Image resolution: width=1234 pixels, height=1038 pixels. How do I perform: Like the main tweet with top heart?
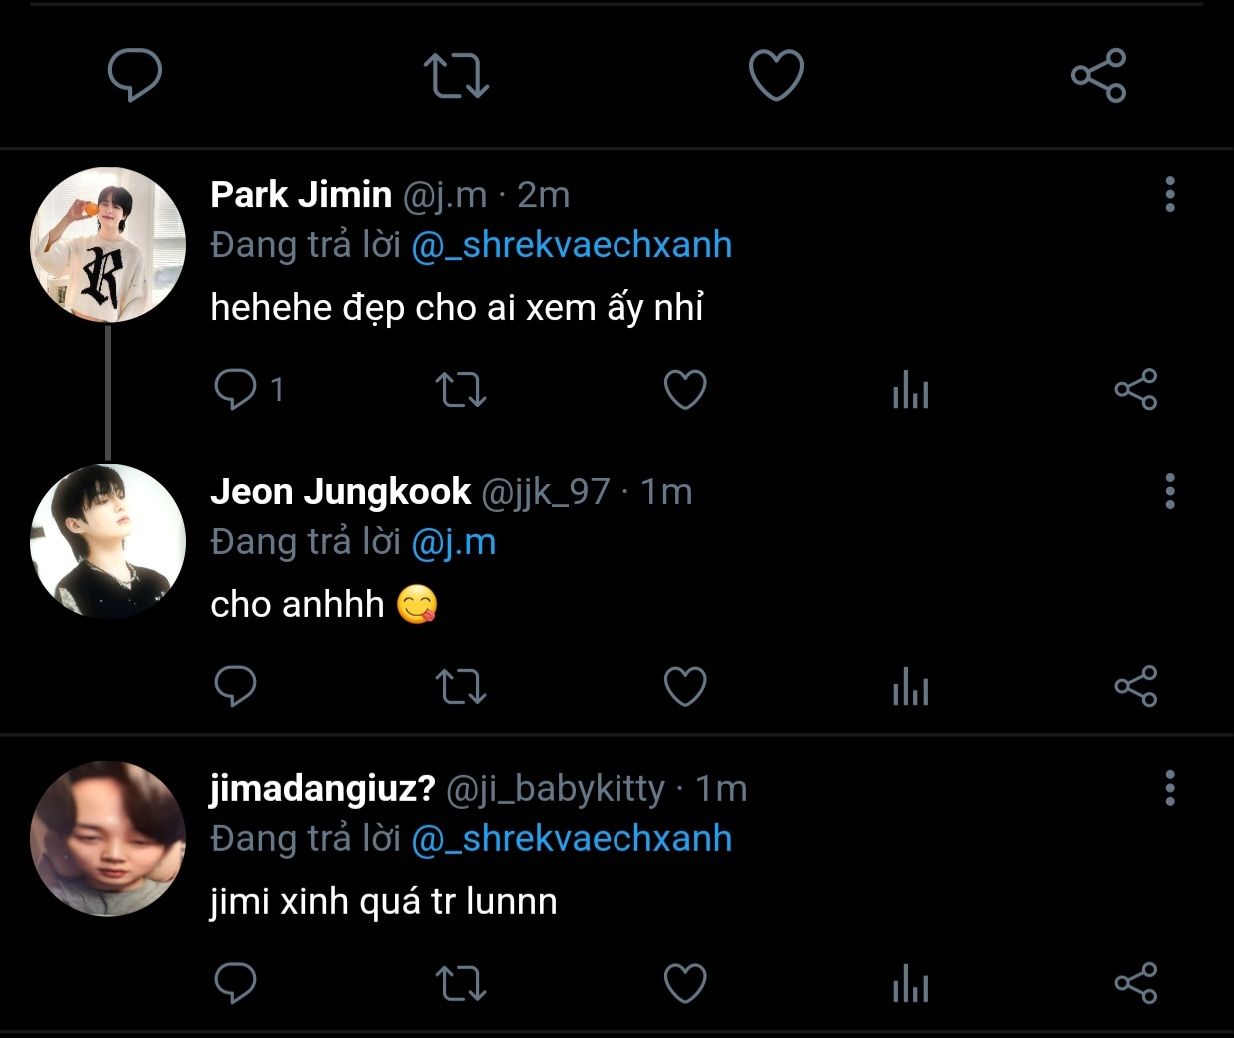point(776,75)
